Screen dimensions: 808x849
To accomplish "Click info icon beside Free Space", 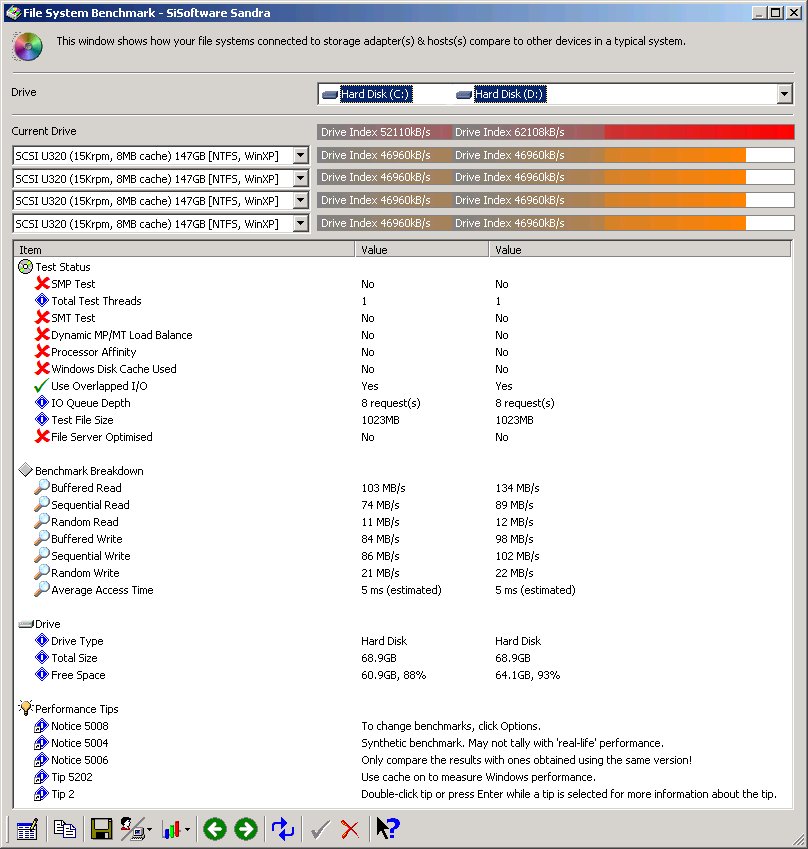I will click(x=42, y=674).
